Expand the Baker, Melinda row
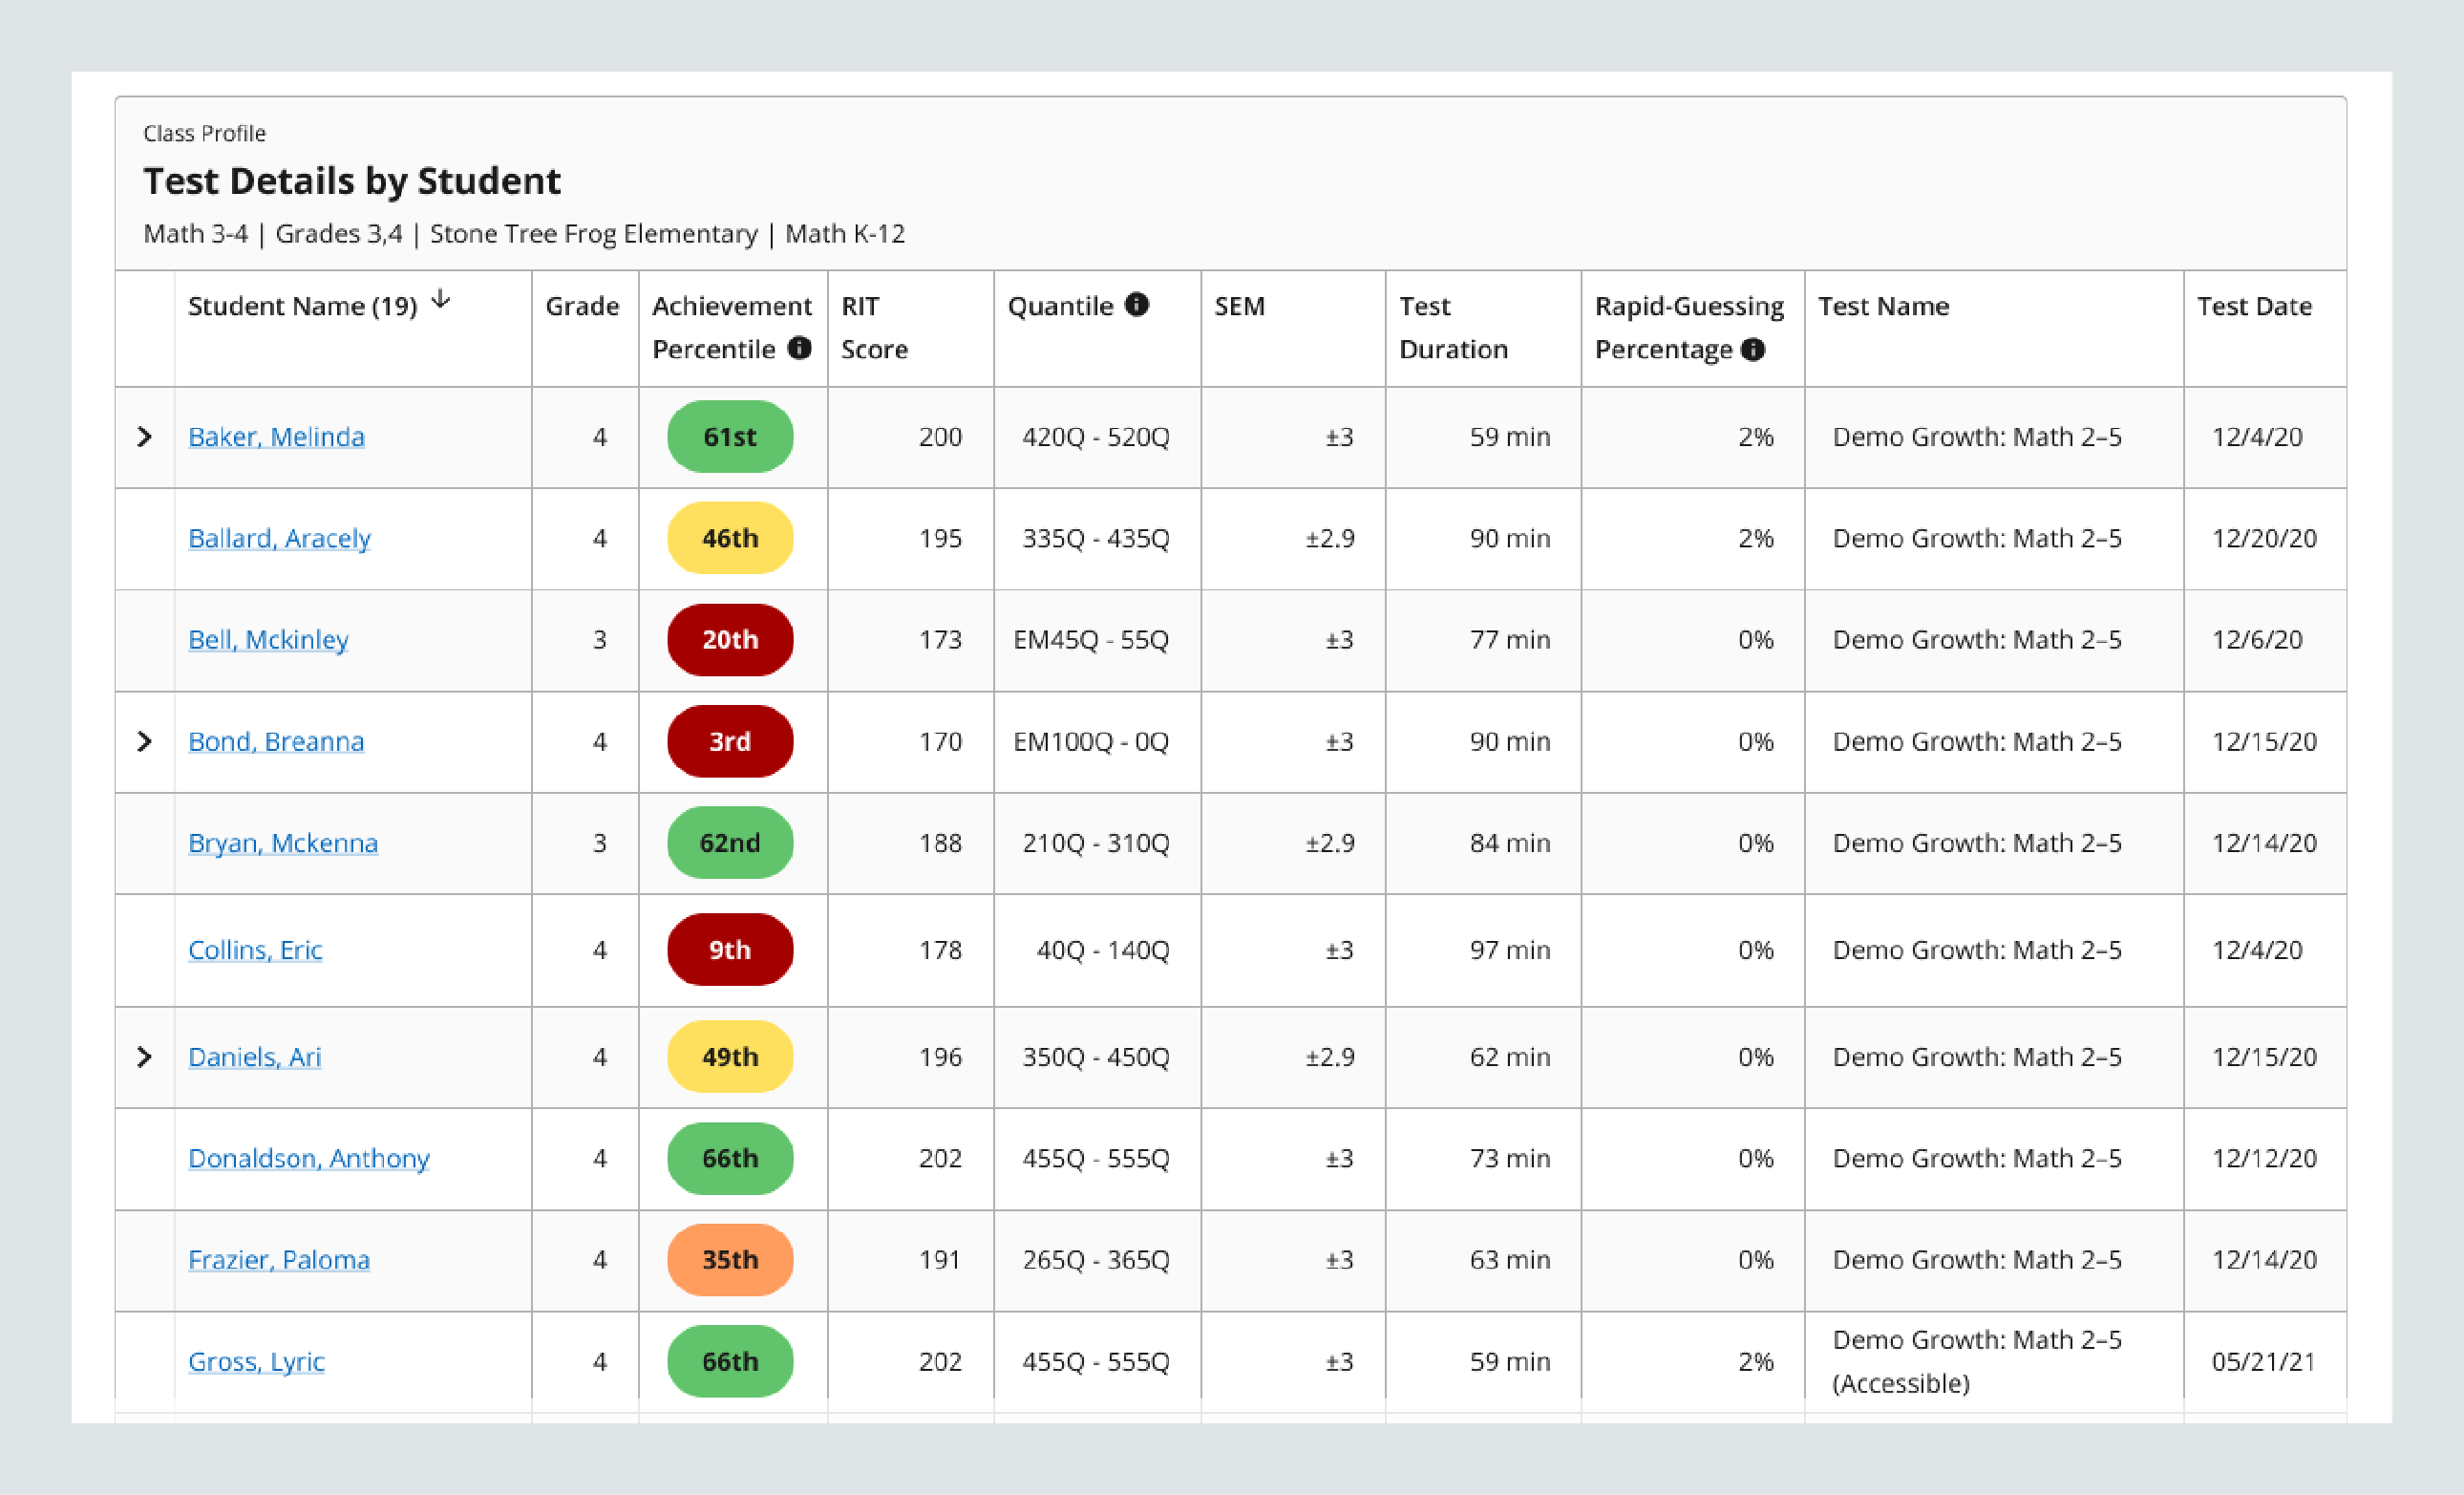This screenshot has width=2464, height=1495. tap(144, 437)
